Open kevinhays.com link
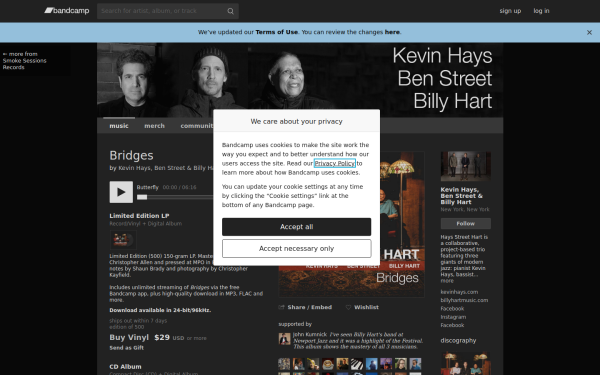Image resolution: width=600 pixels, height=375 pixels. click(x=459, y=292)
